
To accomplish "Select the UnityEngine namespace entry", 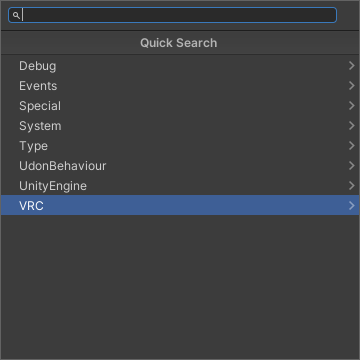I will (180, 186).
